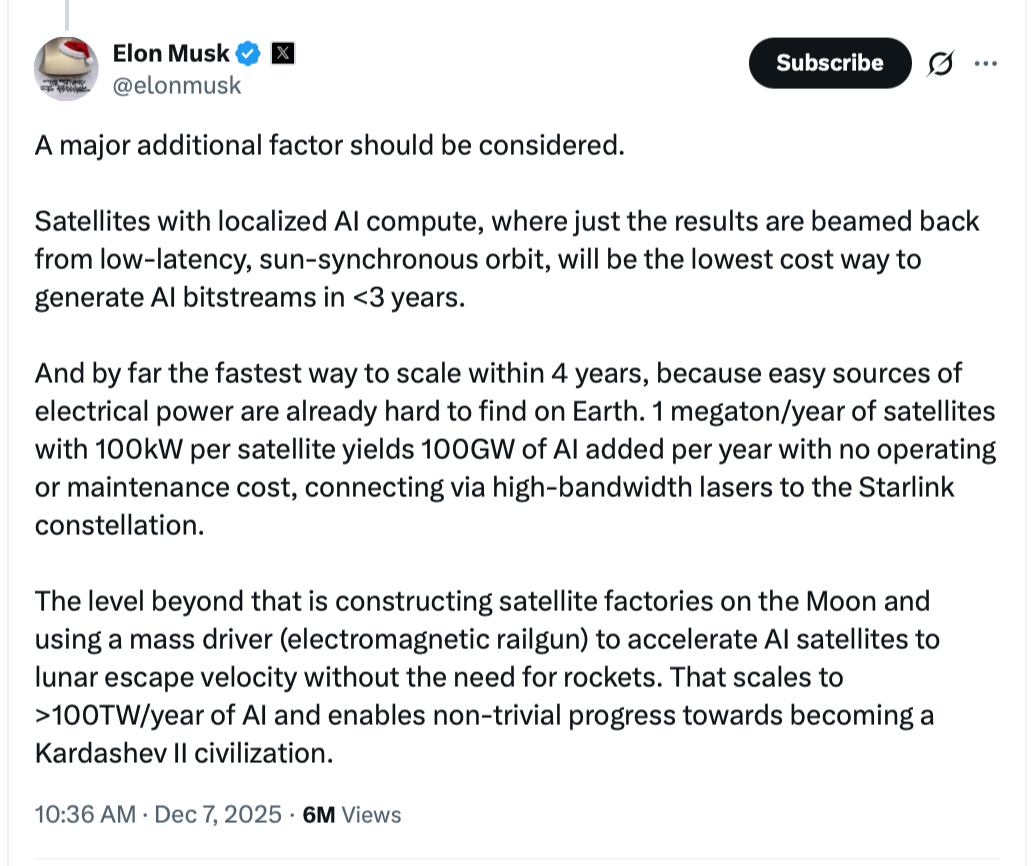Click the "Kardashev II civilization" text
This screenshot has width=1032, height=866.
tap(182, 753)
